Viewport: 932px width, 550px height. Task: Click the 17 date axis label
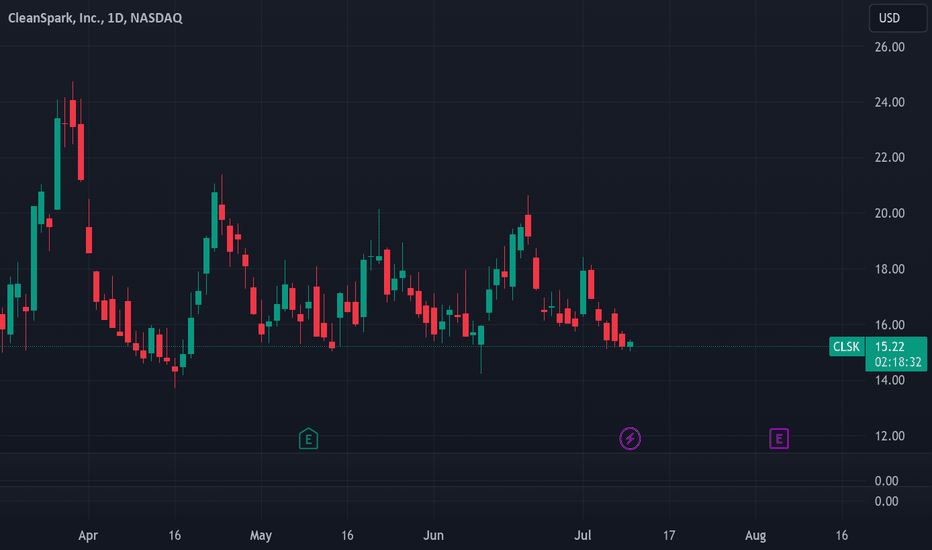[x=669, y=535]
